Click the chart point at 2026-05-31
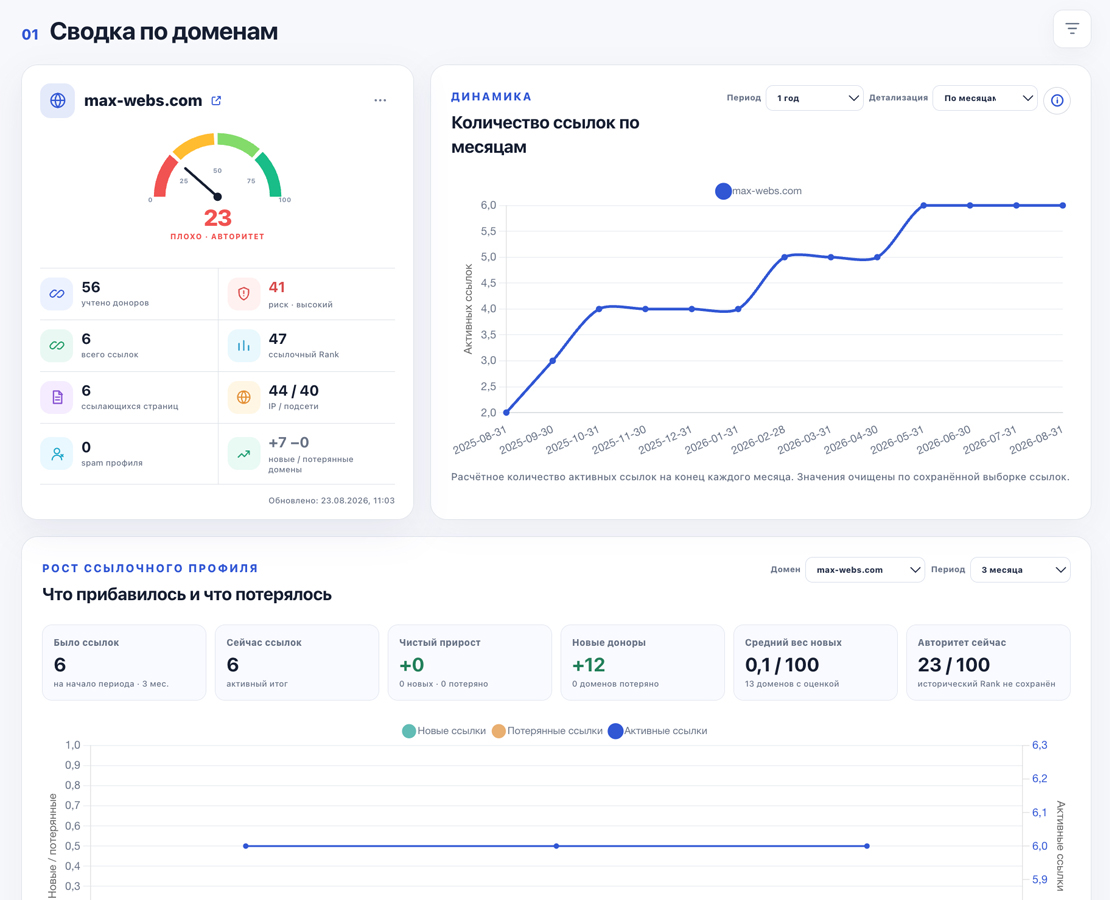The image size is (1110, 900). click(x=924, y=205)
